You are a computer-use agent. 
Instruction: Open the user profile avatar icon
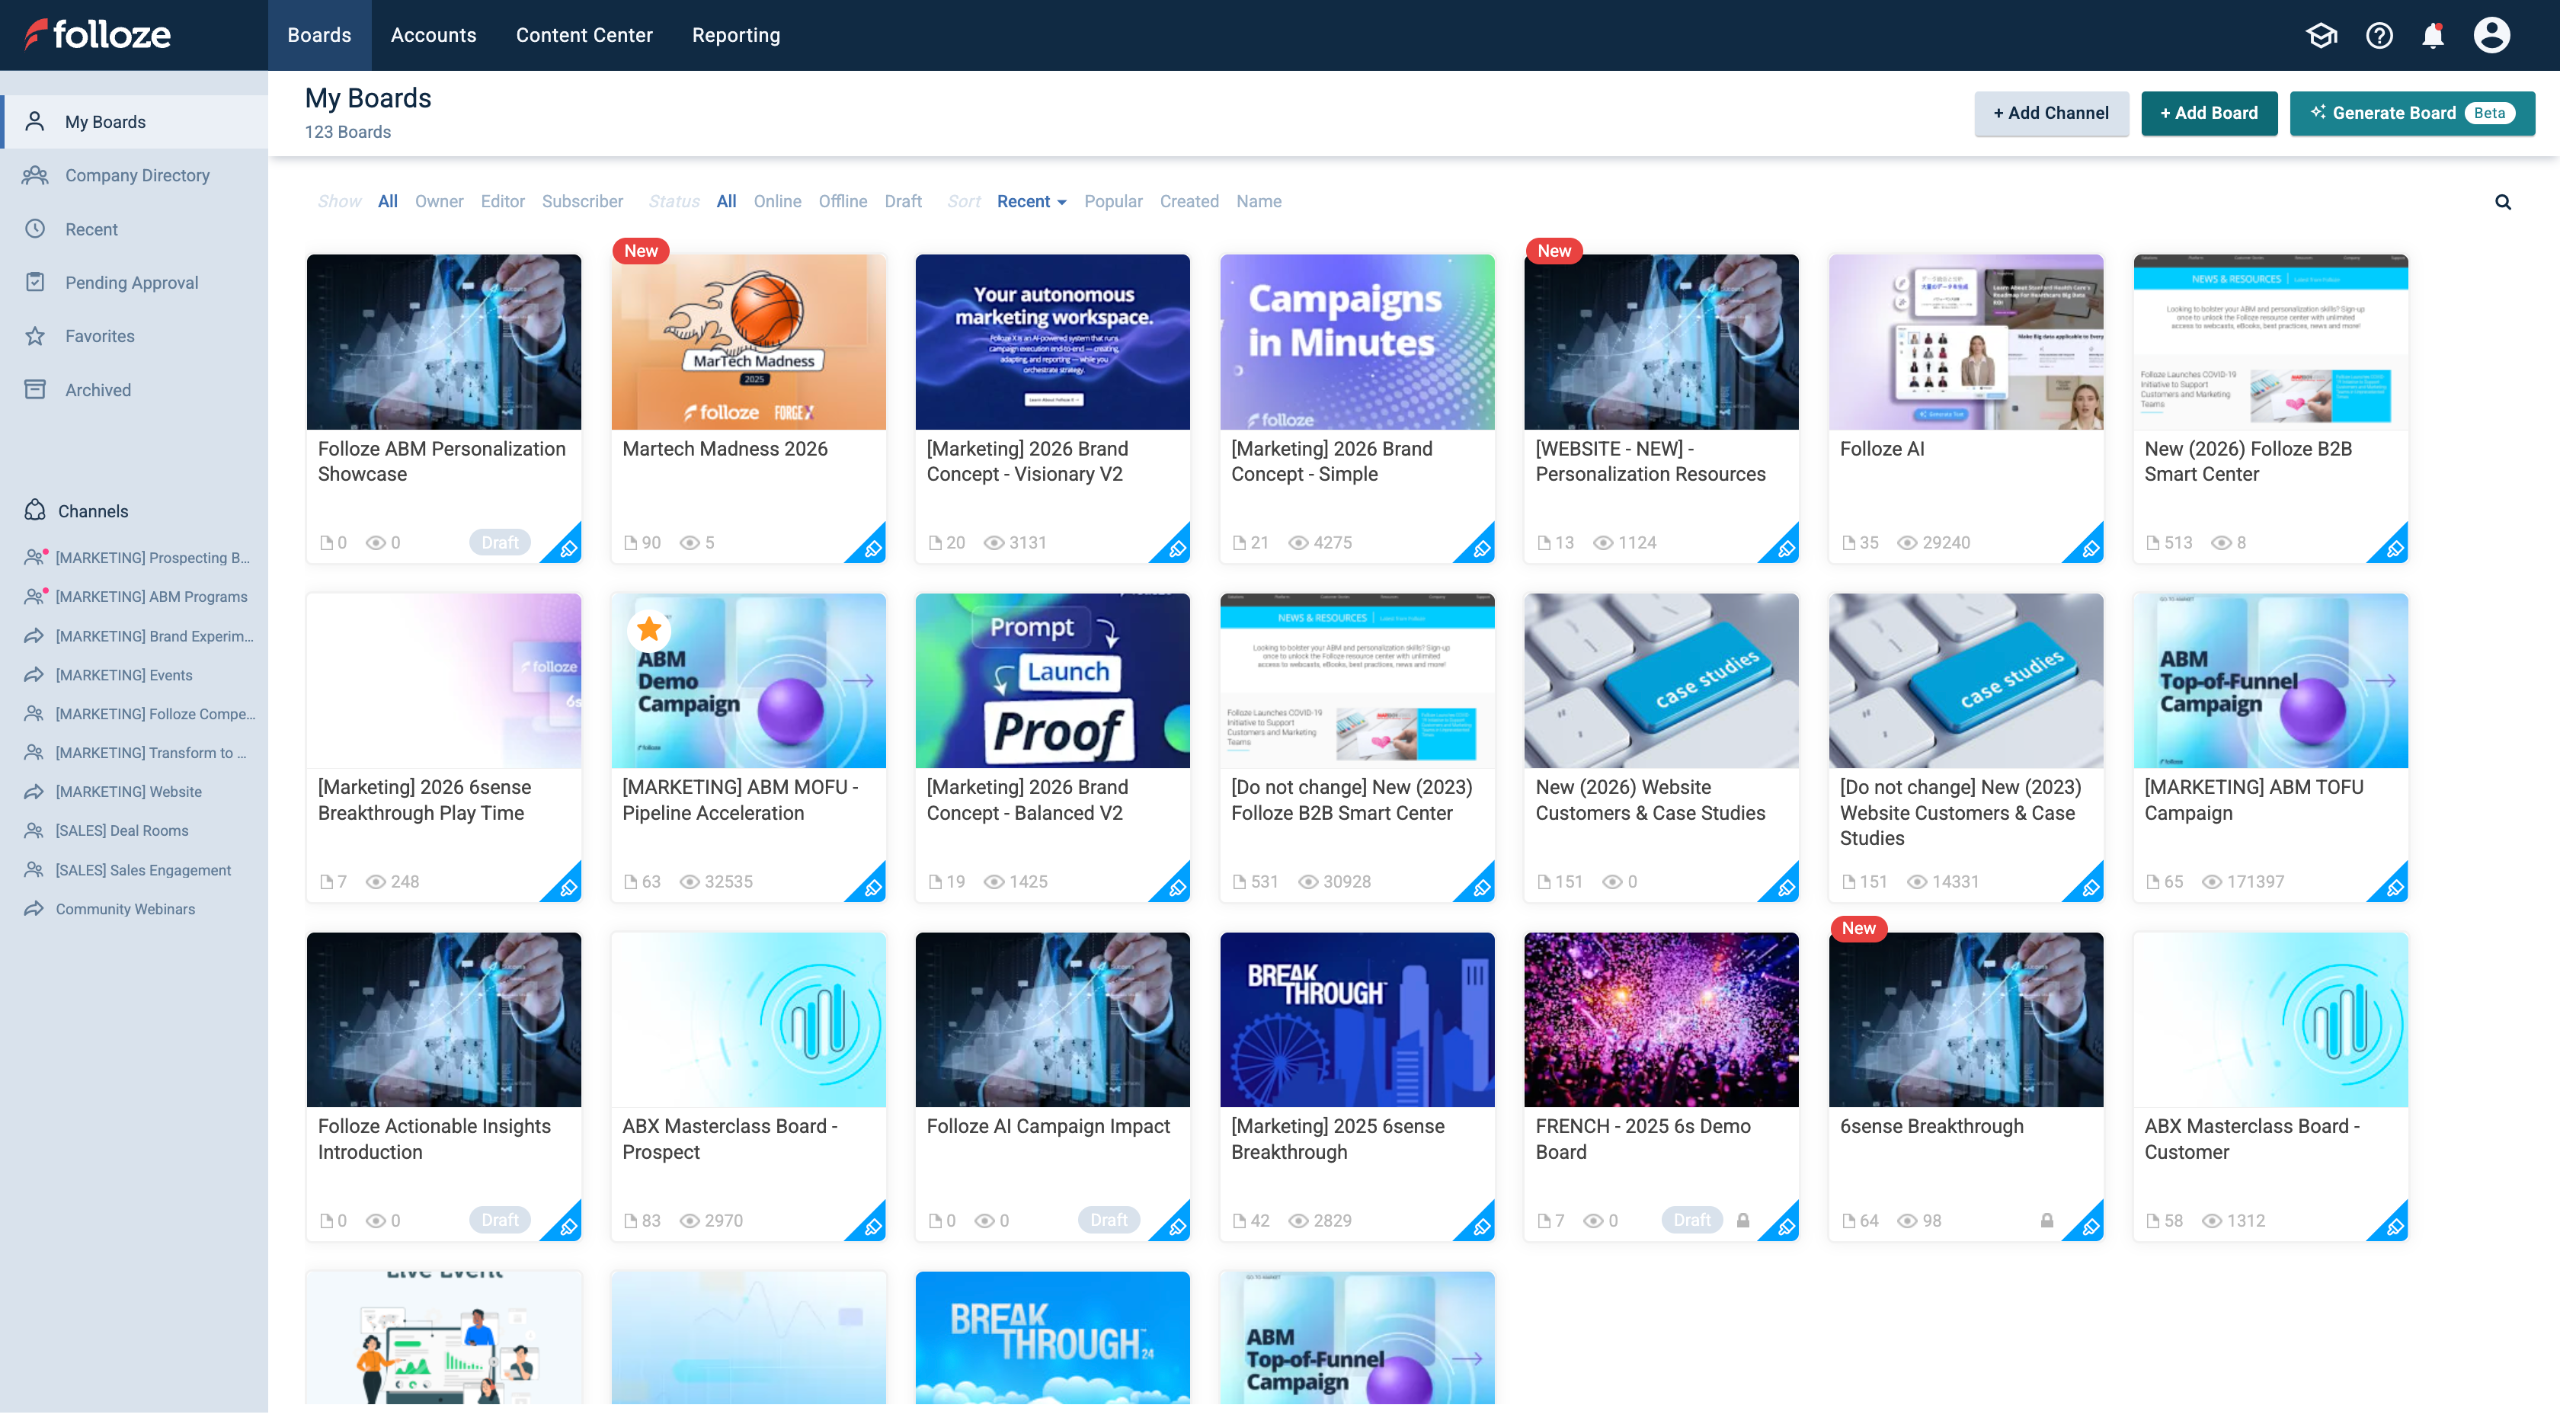tap(2491, 36)
